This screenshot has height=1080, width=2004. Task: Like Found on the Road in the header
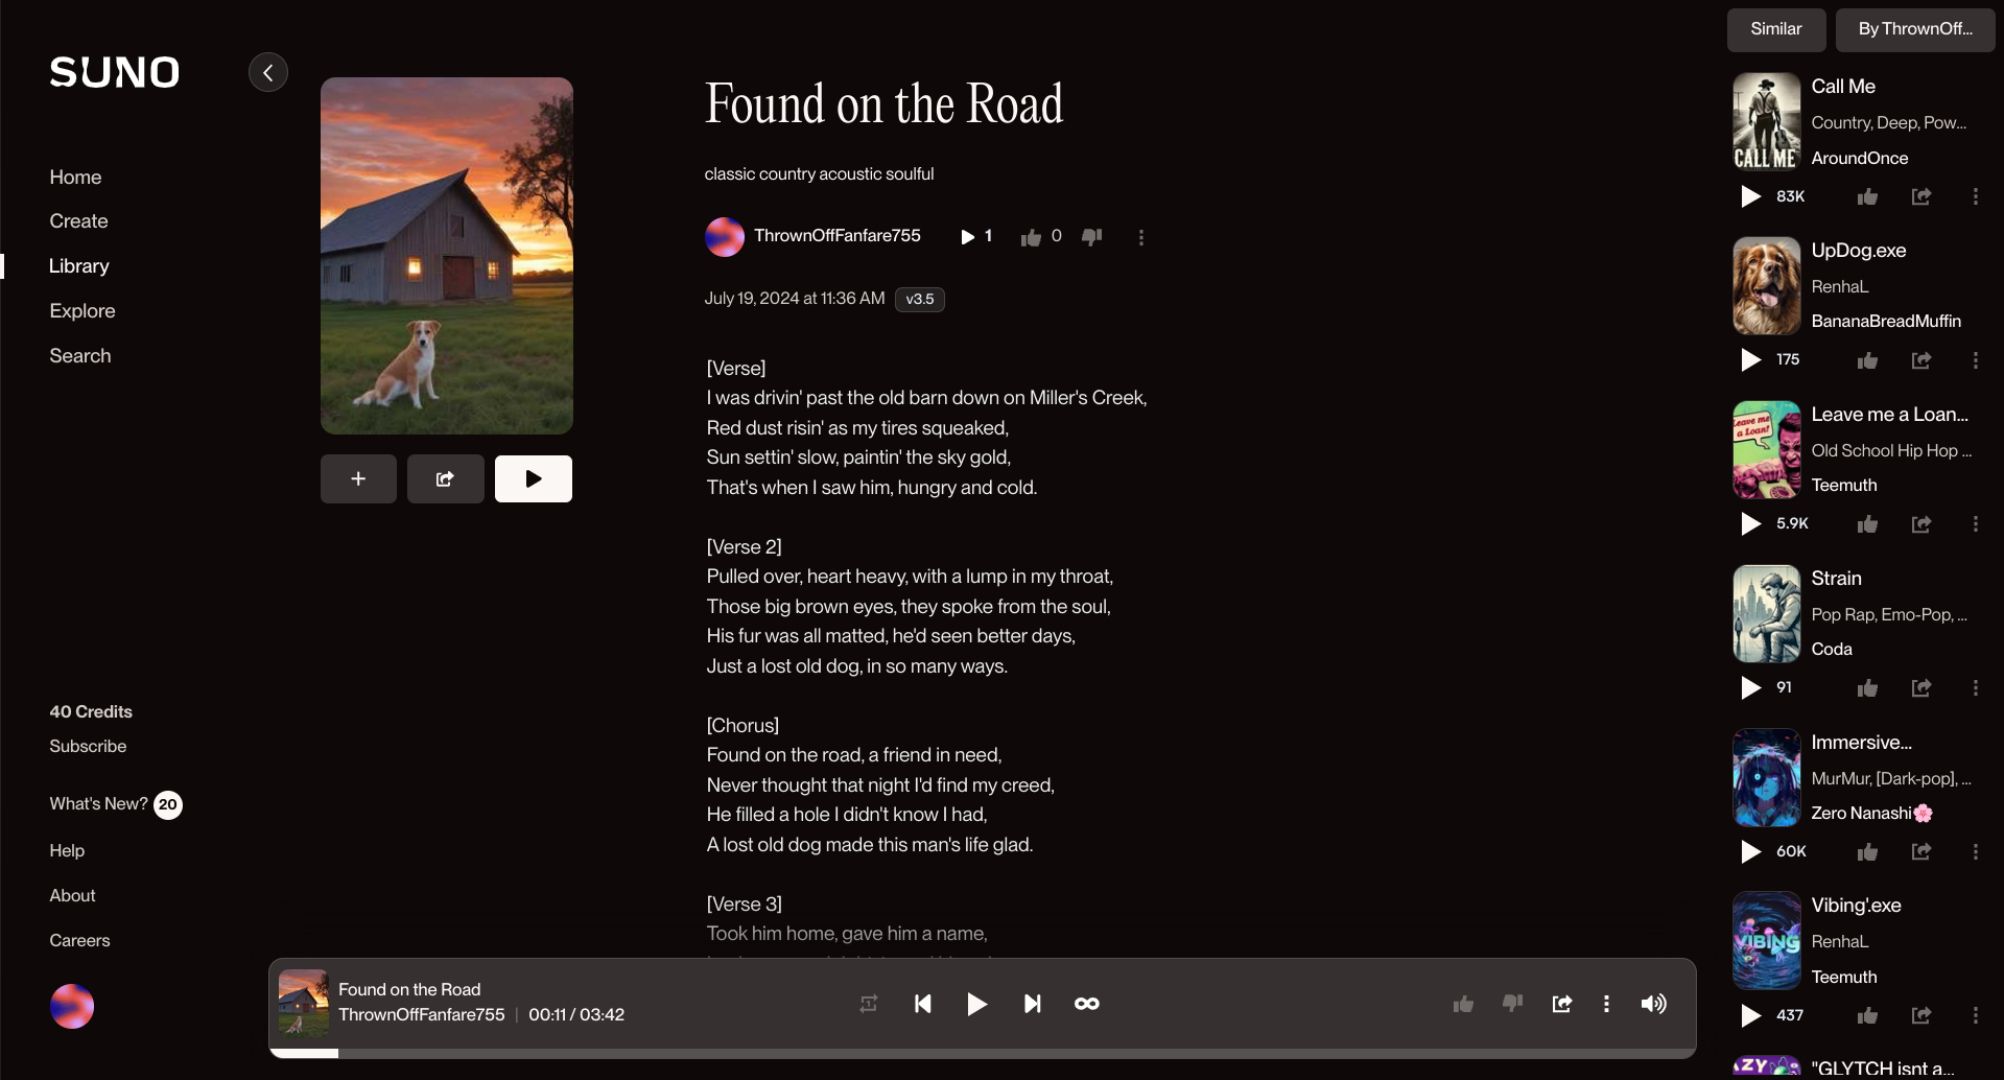(1031, 237)
